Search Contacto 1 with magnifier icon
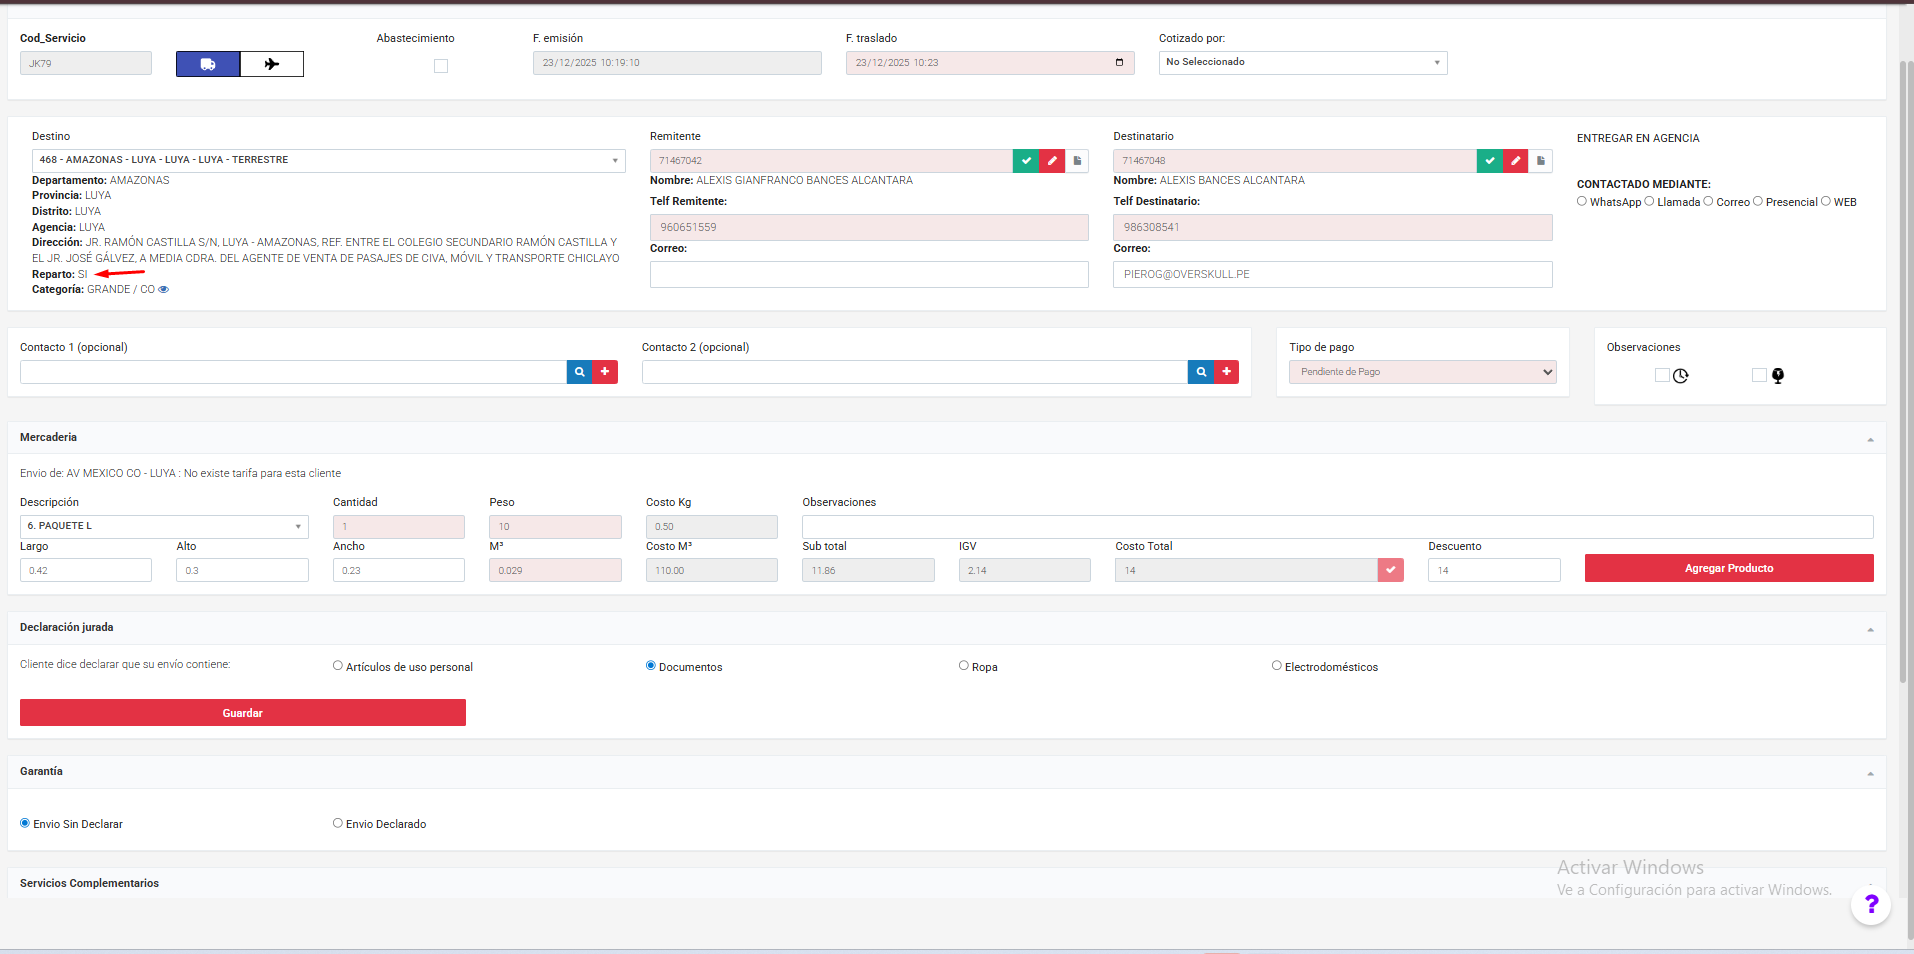Screen dimensions: 1914x954 tap(579, 372)
